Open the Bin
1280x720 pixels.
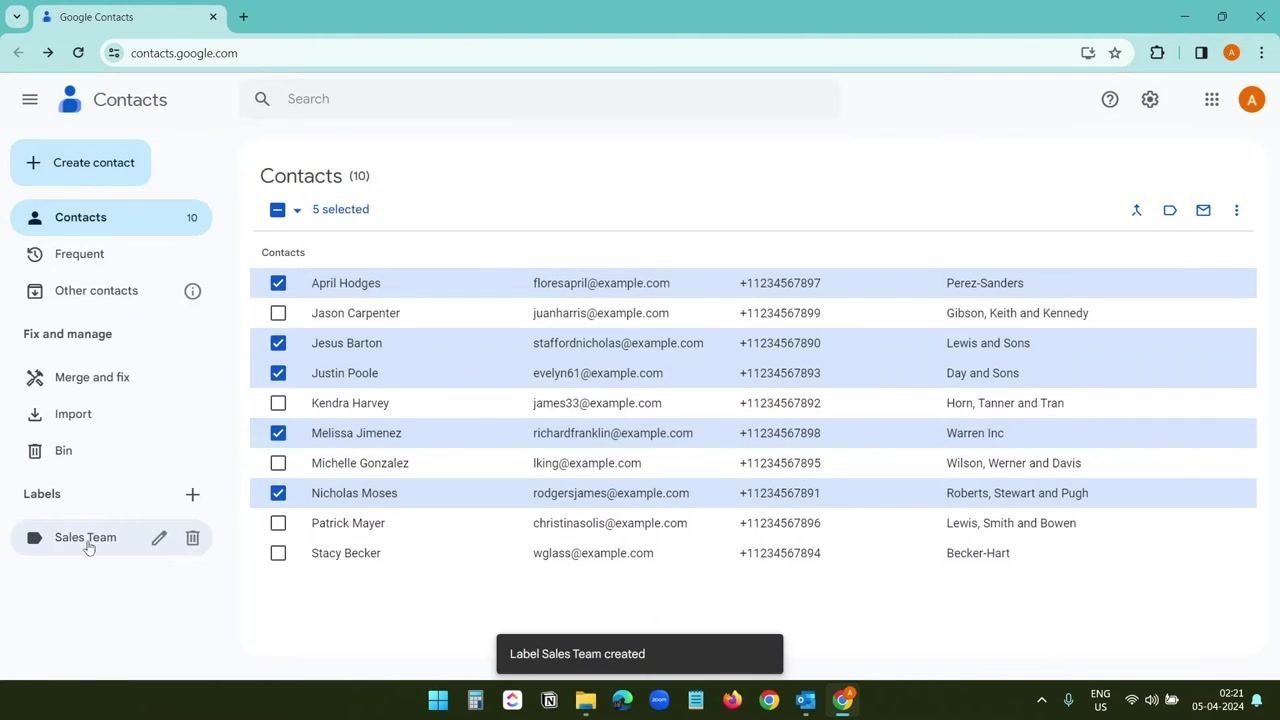[x=111, y=451]
